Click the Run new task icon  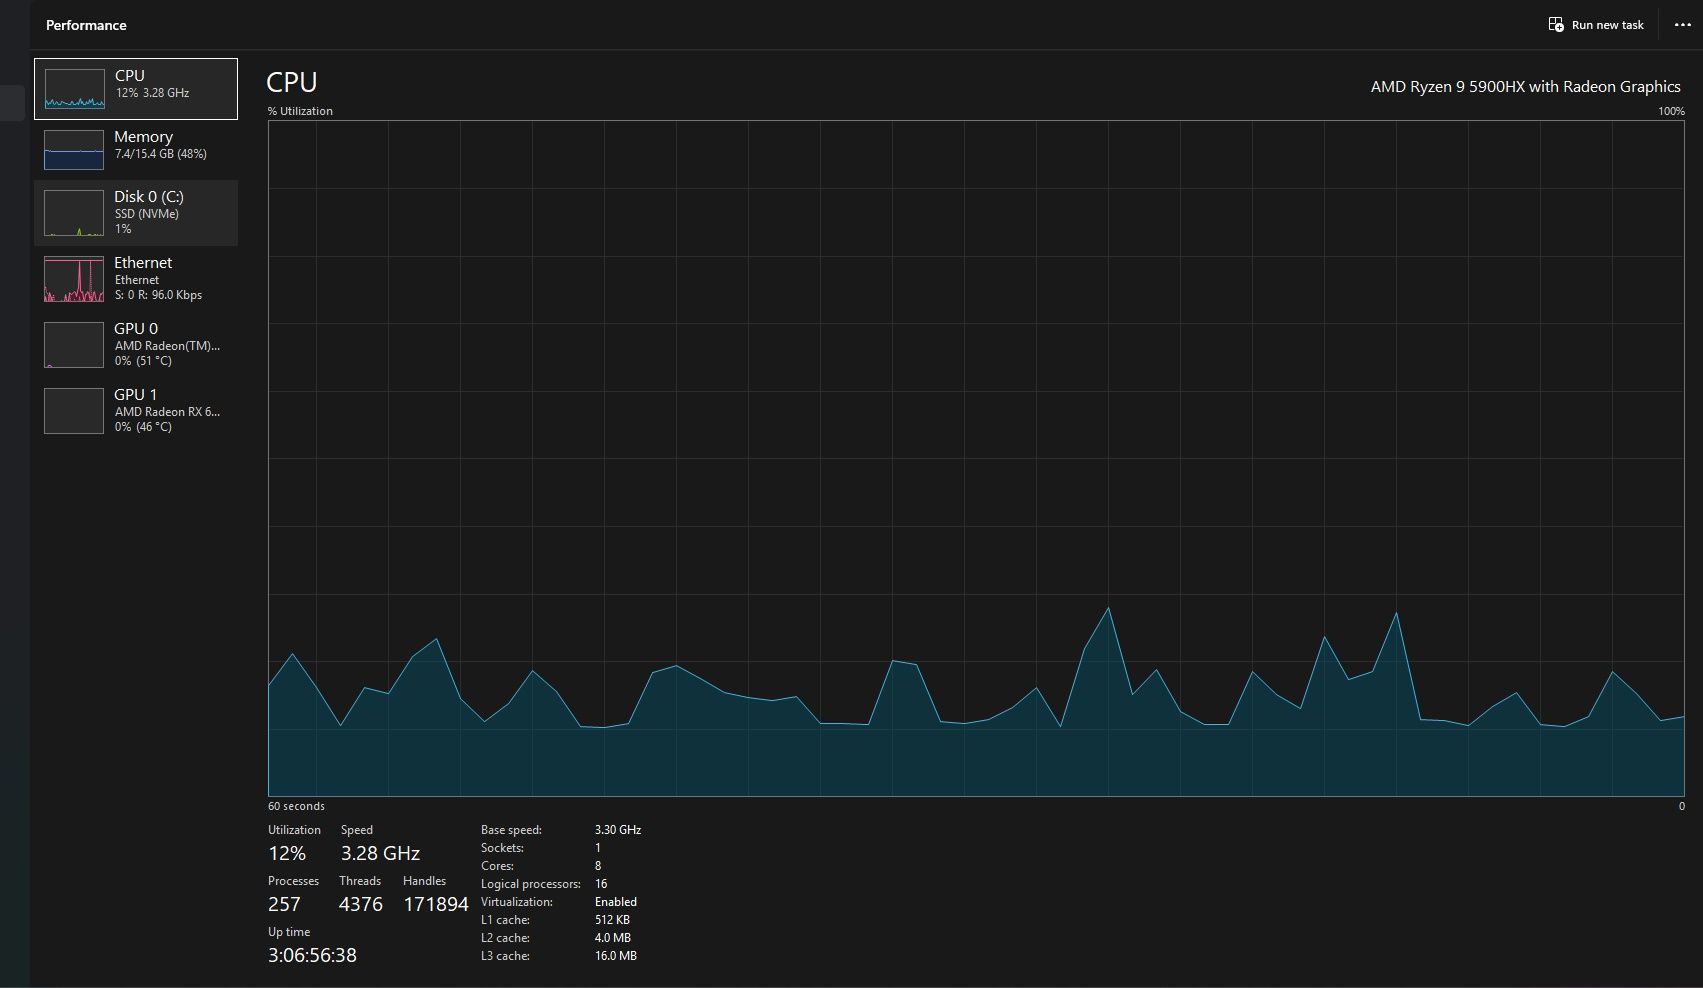click(x=1556, y=24)
